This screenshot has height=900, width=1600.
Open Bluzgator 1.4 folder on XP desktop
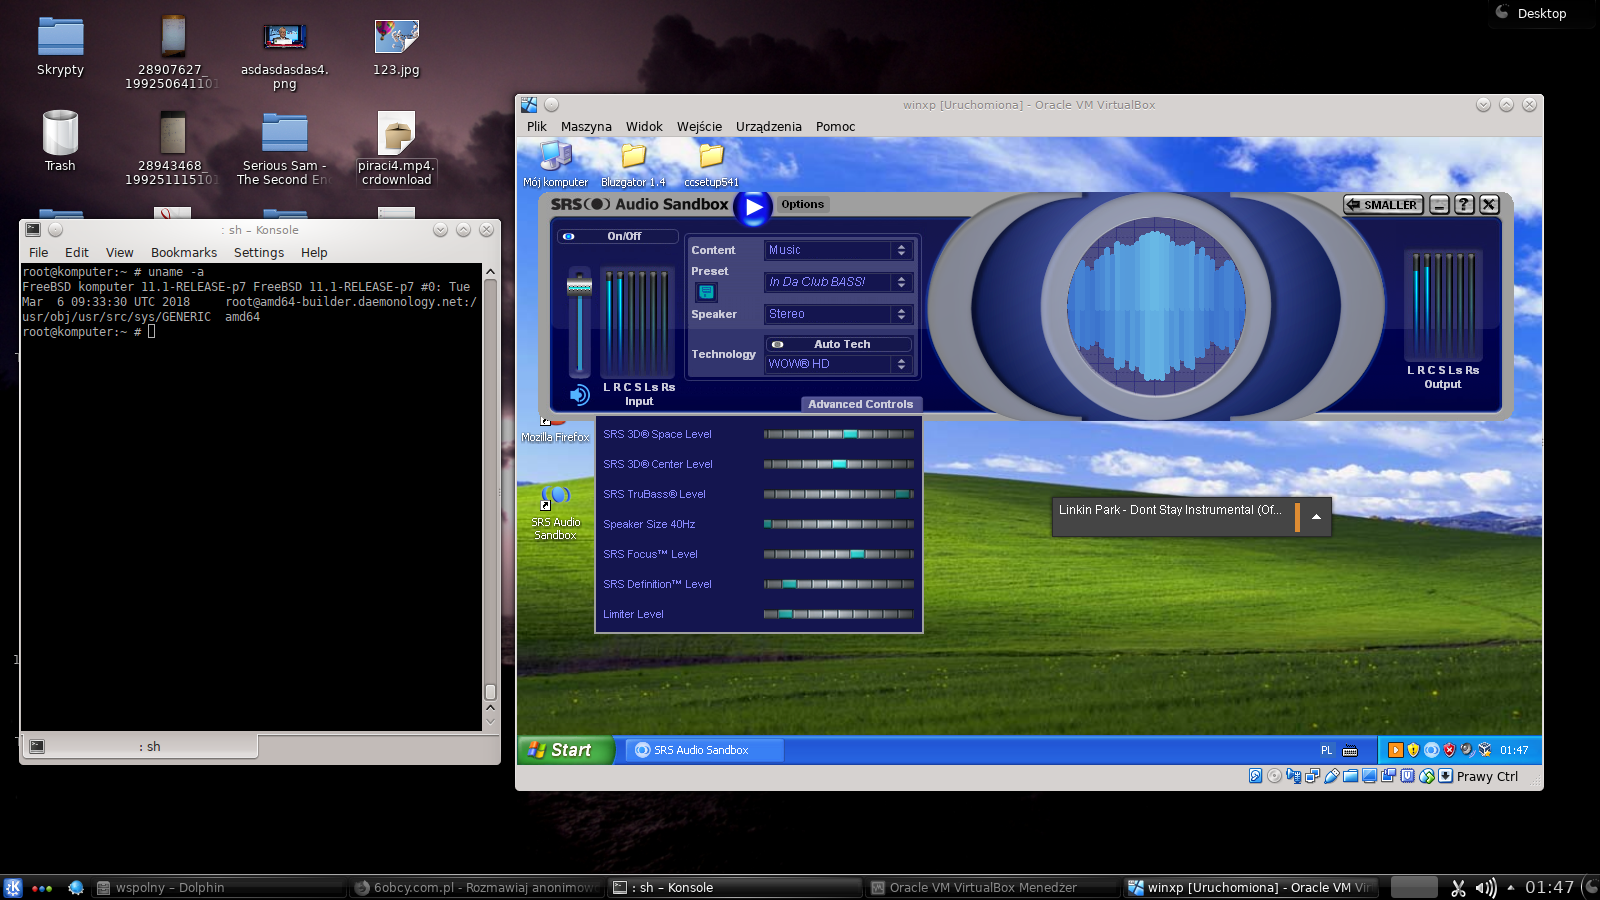pos(633,164)
